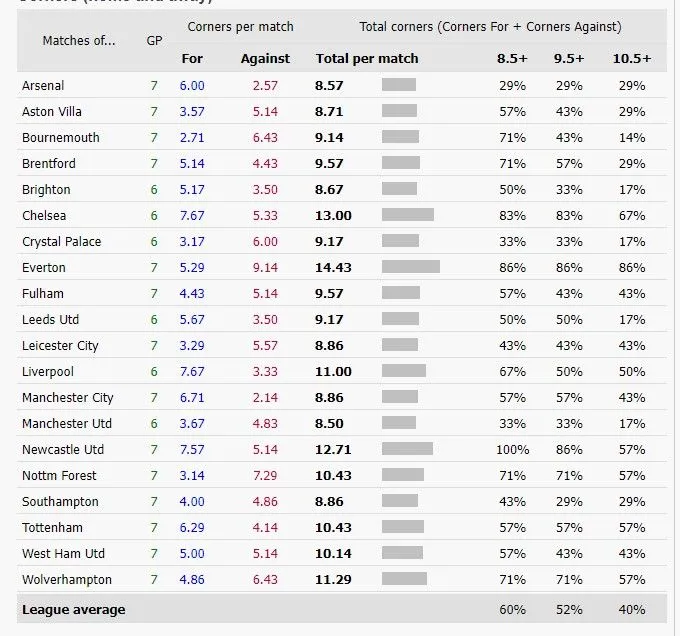Click the League average row label

pyautogui.click(x=74, y=609)
